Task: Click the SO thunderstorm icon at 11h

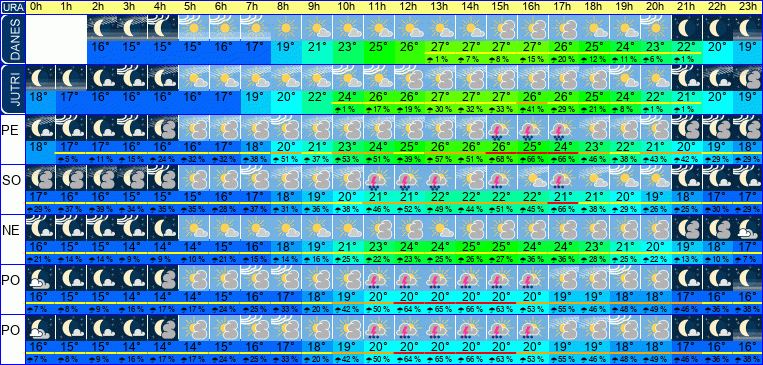Action: click(x=379, y=178)
